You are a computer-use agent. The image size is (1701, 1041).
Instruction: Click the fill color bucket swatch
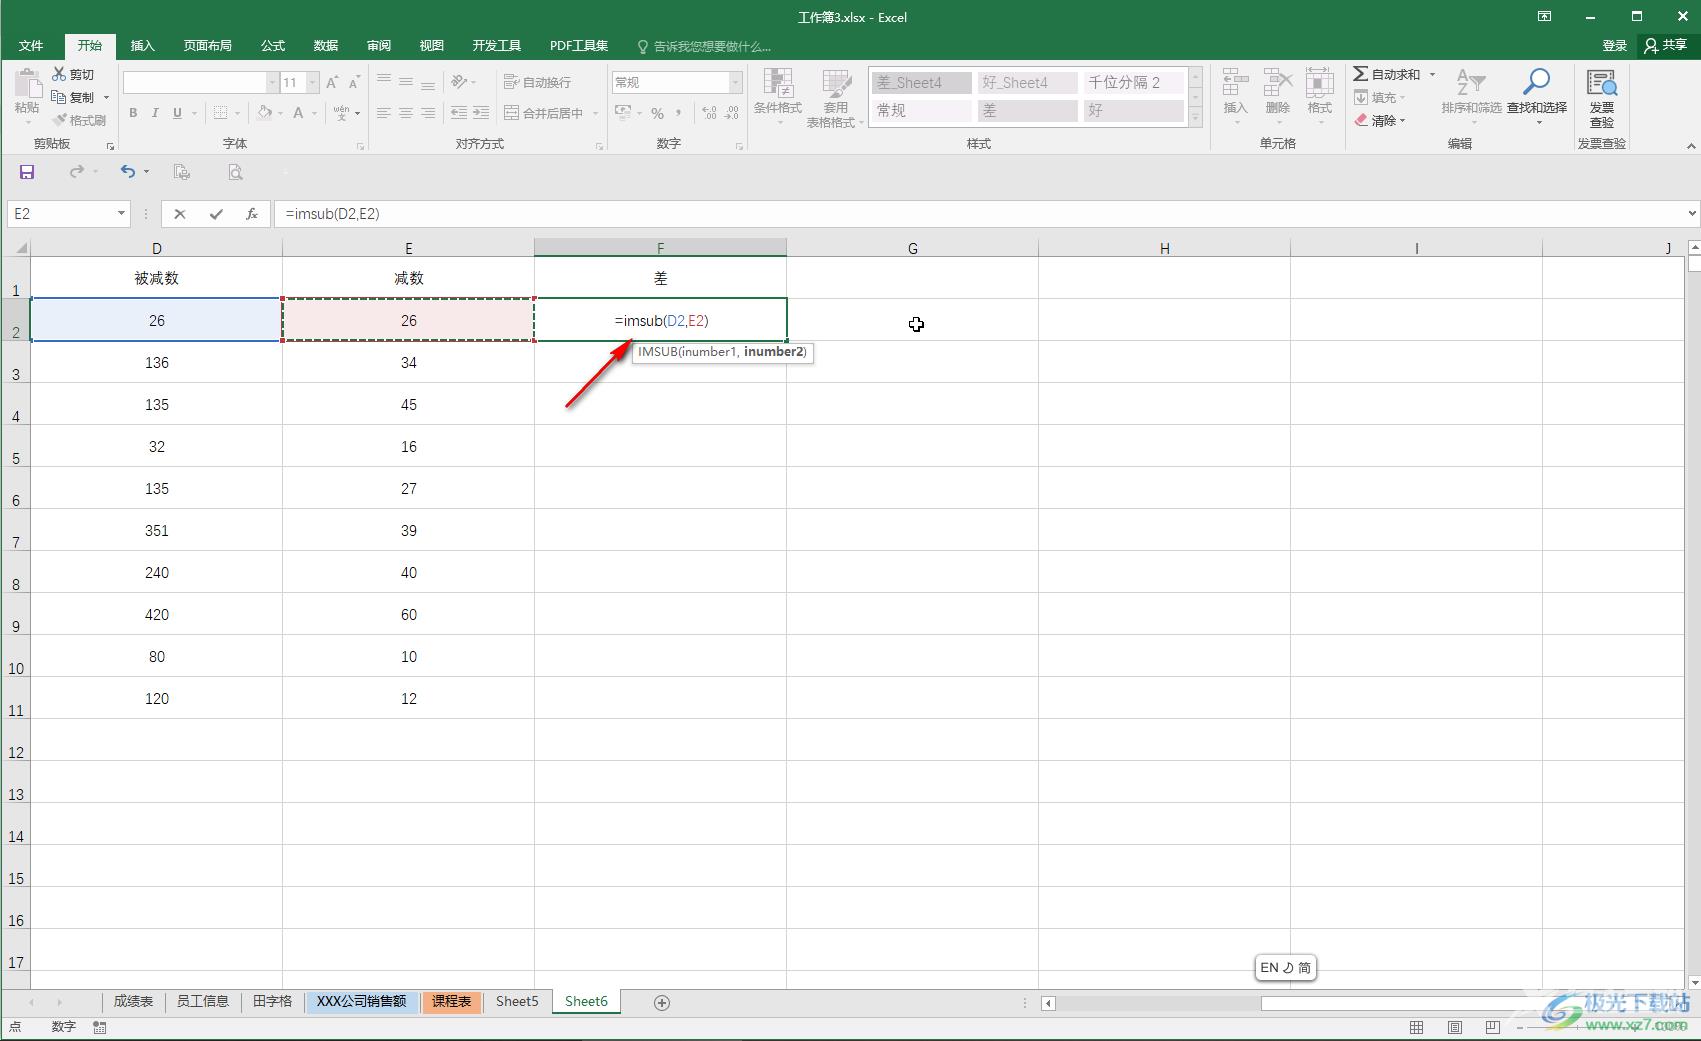click(x=264, y=113)
